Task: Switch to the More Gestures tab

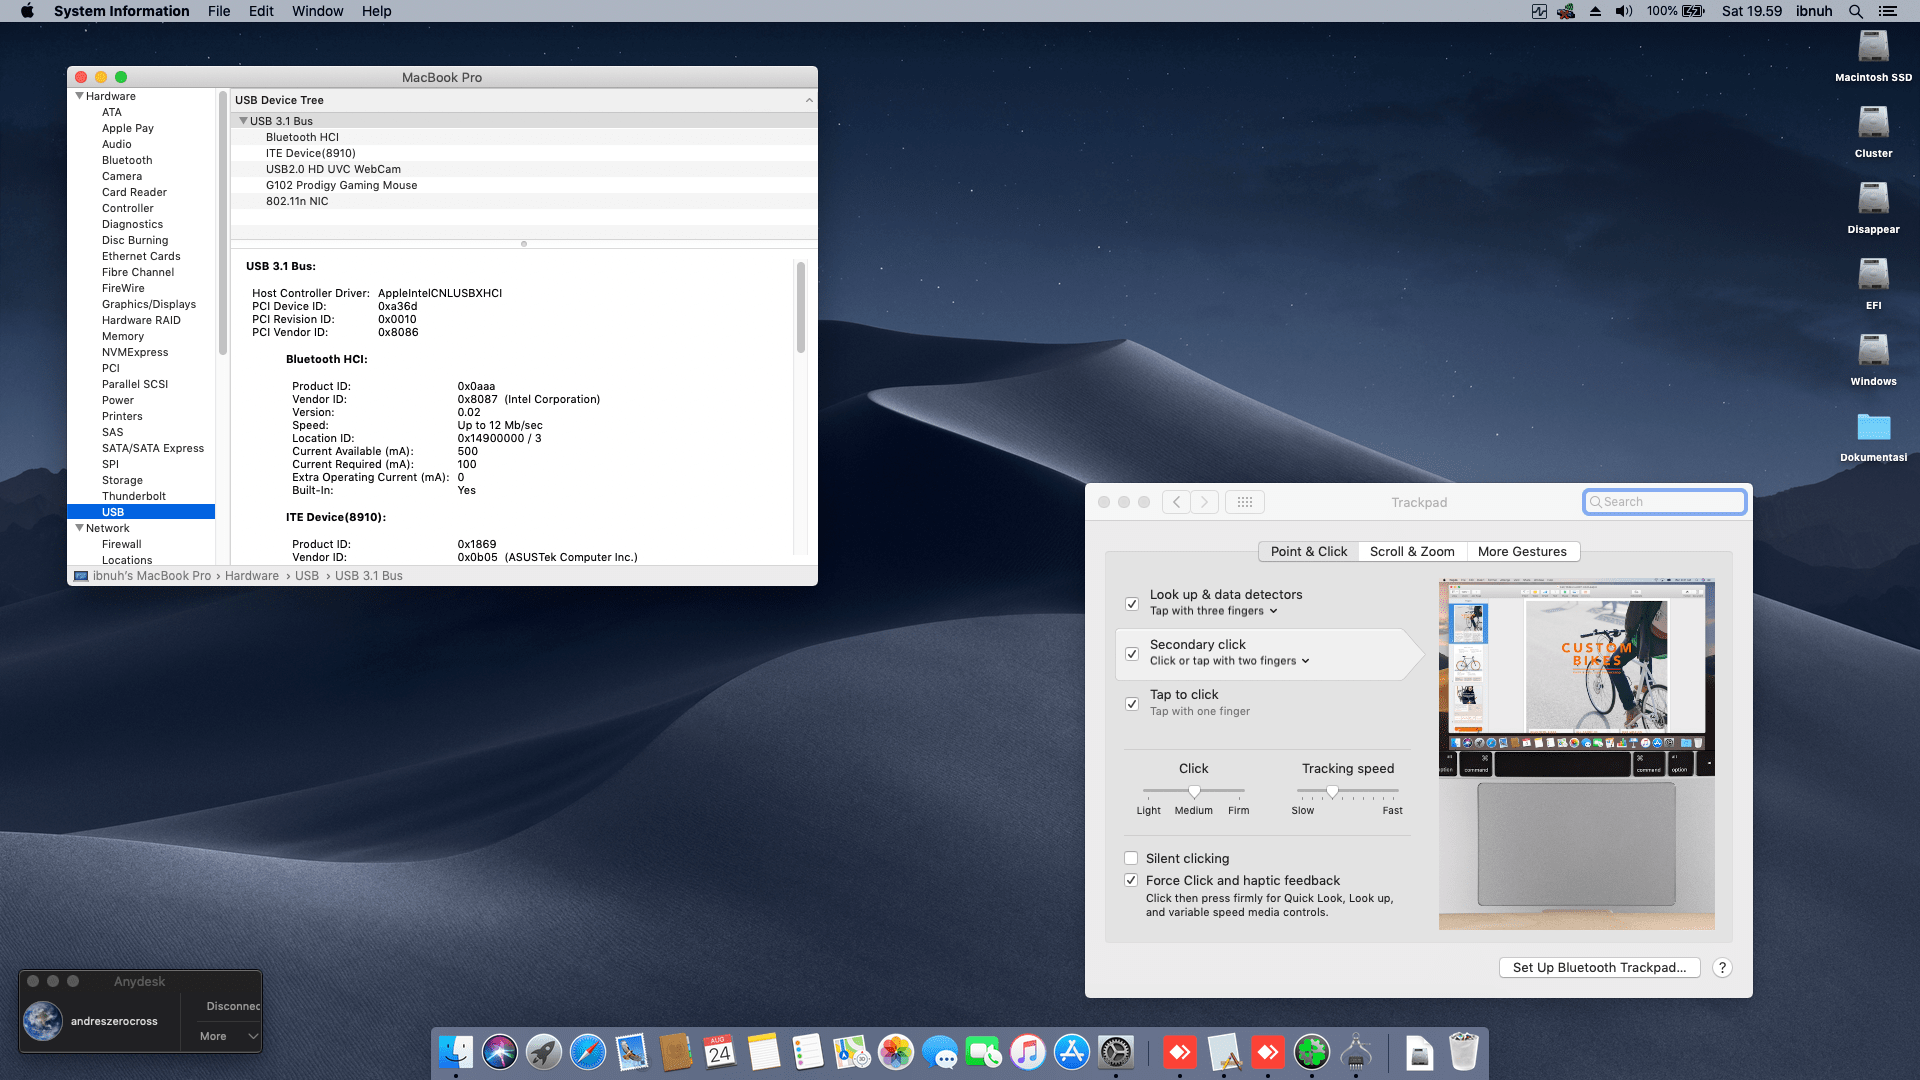Action: click(x=1522, y=551)
